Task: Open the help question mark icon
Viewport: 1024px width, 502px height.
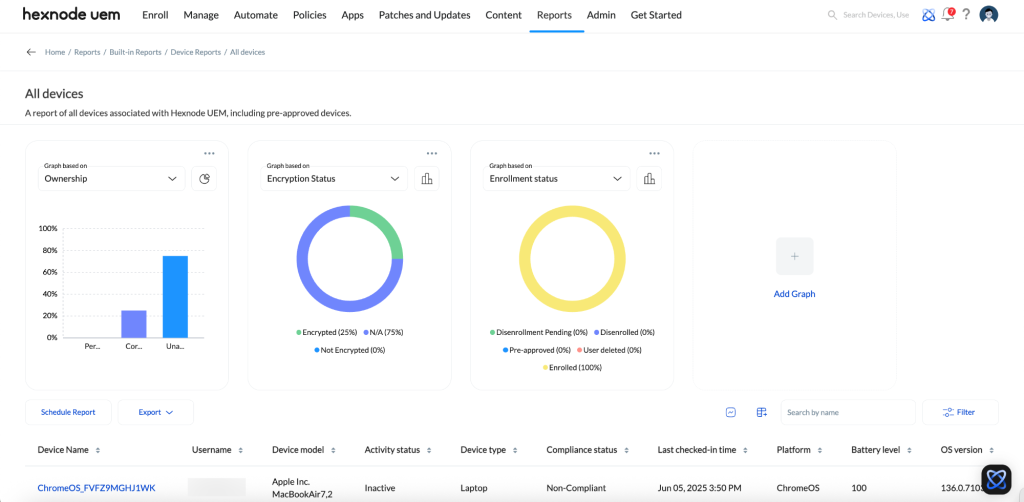Action: tap(967, 15)
